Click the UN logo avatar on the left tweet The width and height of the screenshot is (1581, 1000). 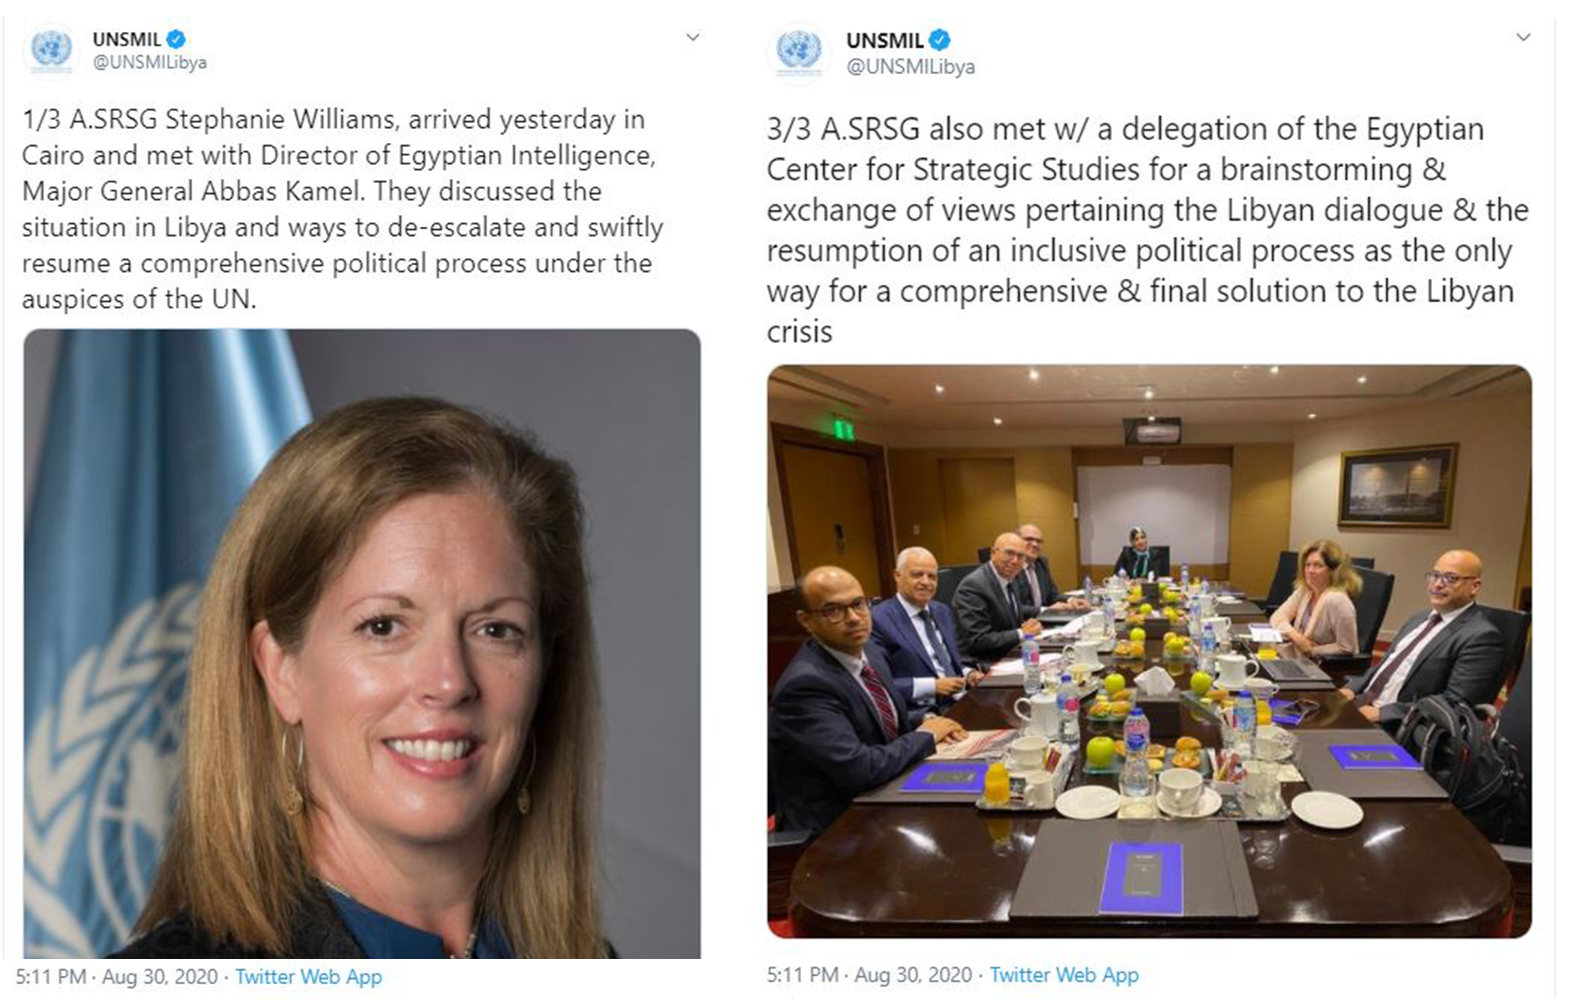pyautogui.click(x=51, y=48)
